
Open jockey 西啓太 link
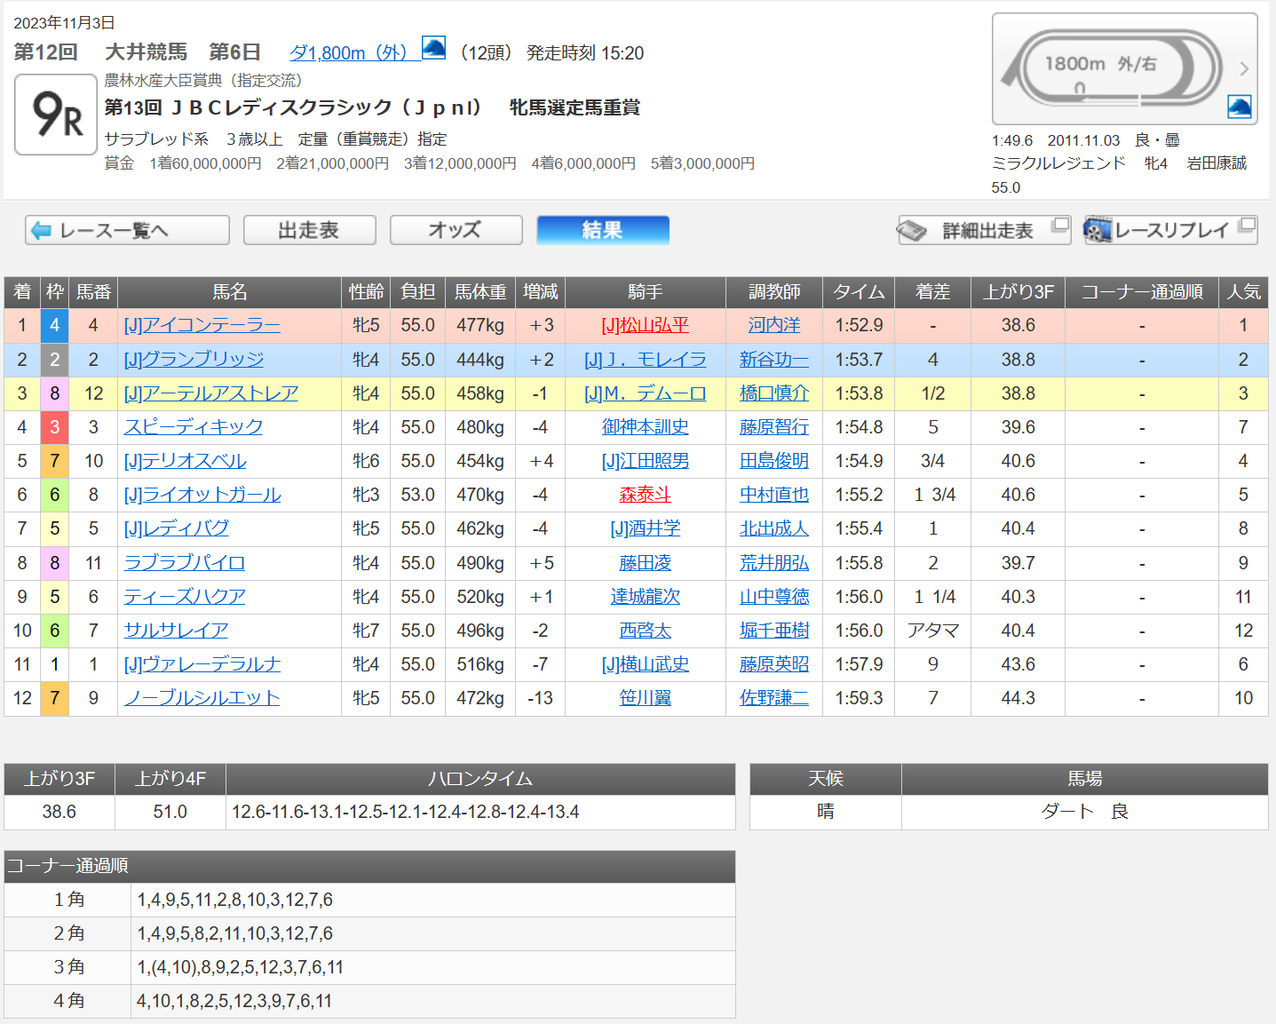(645, 631)
